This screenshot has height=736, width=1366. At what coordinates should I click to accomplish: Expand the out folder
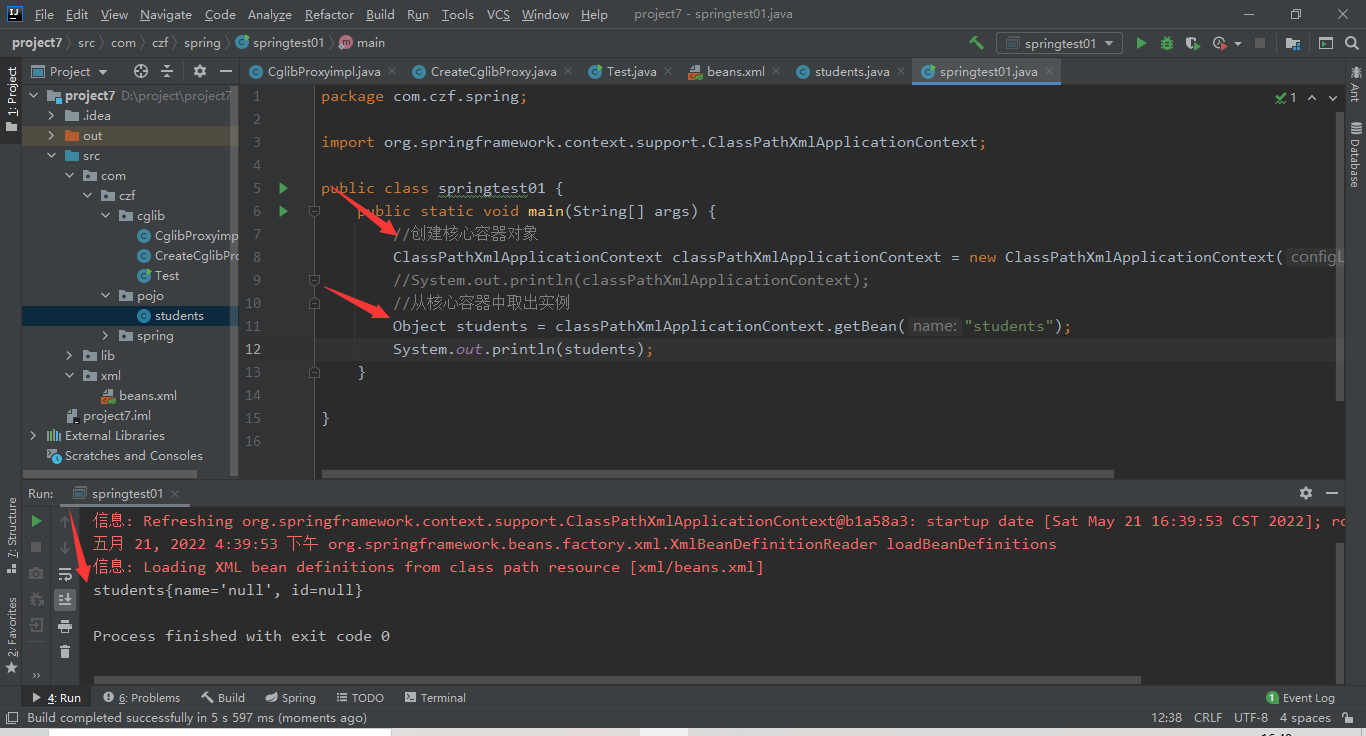coord(51,136)
